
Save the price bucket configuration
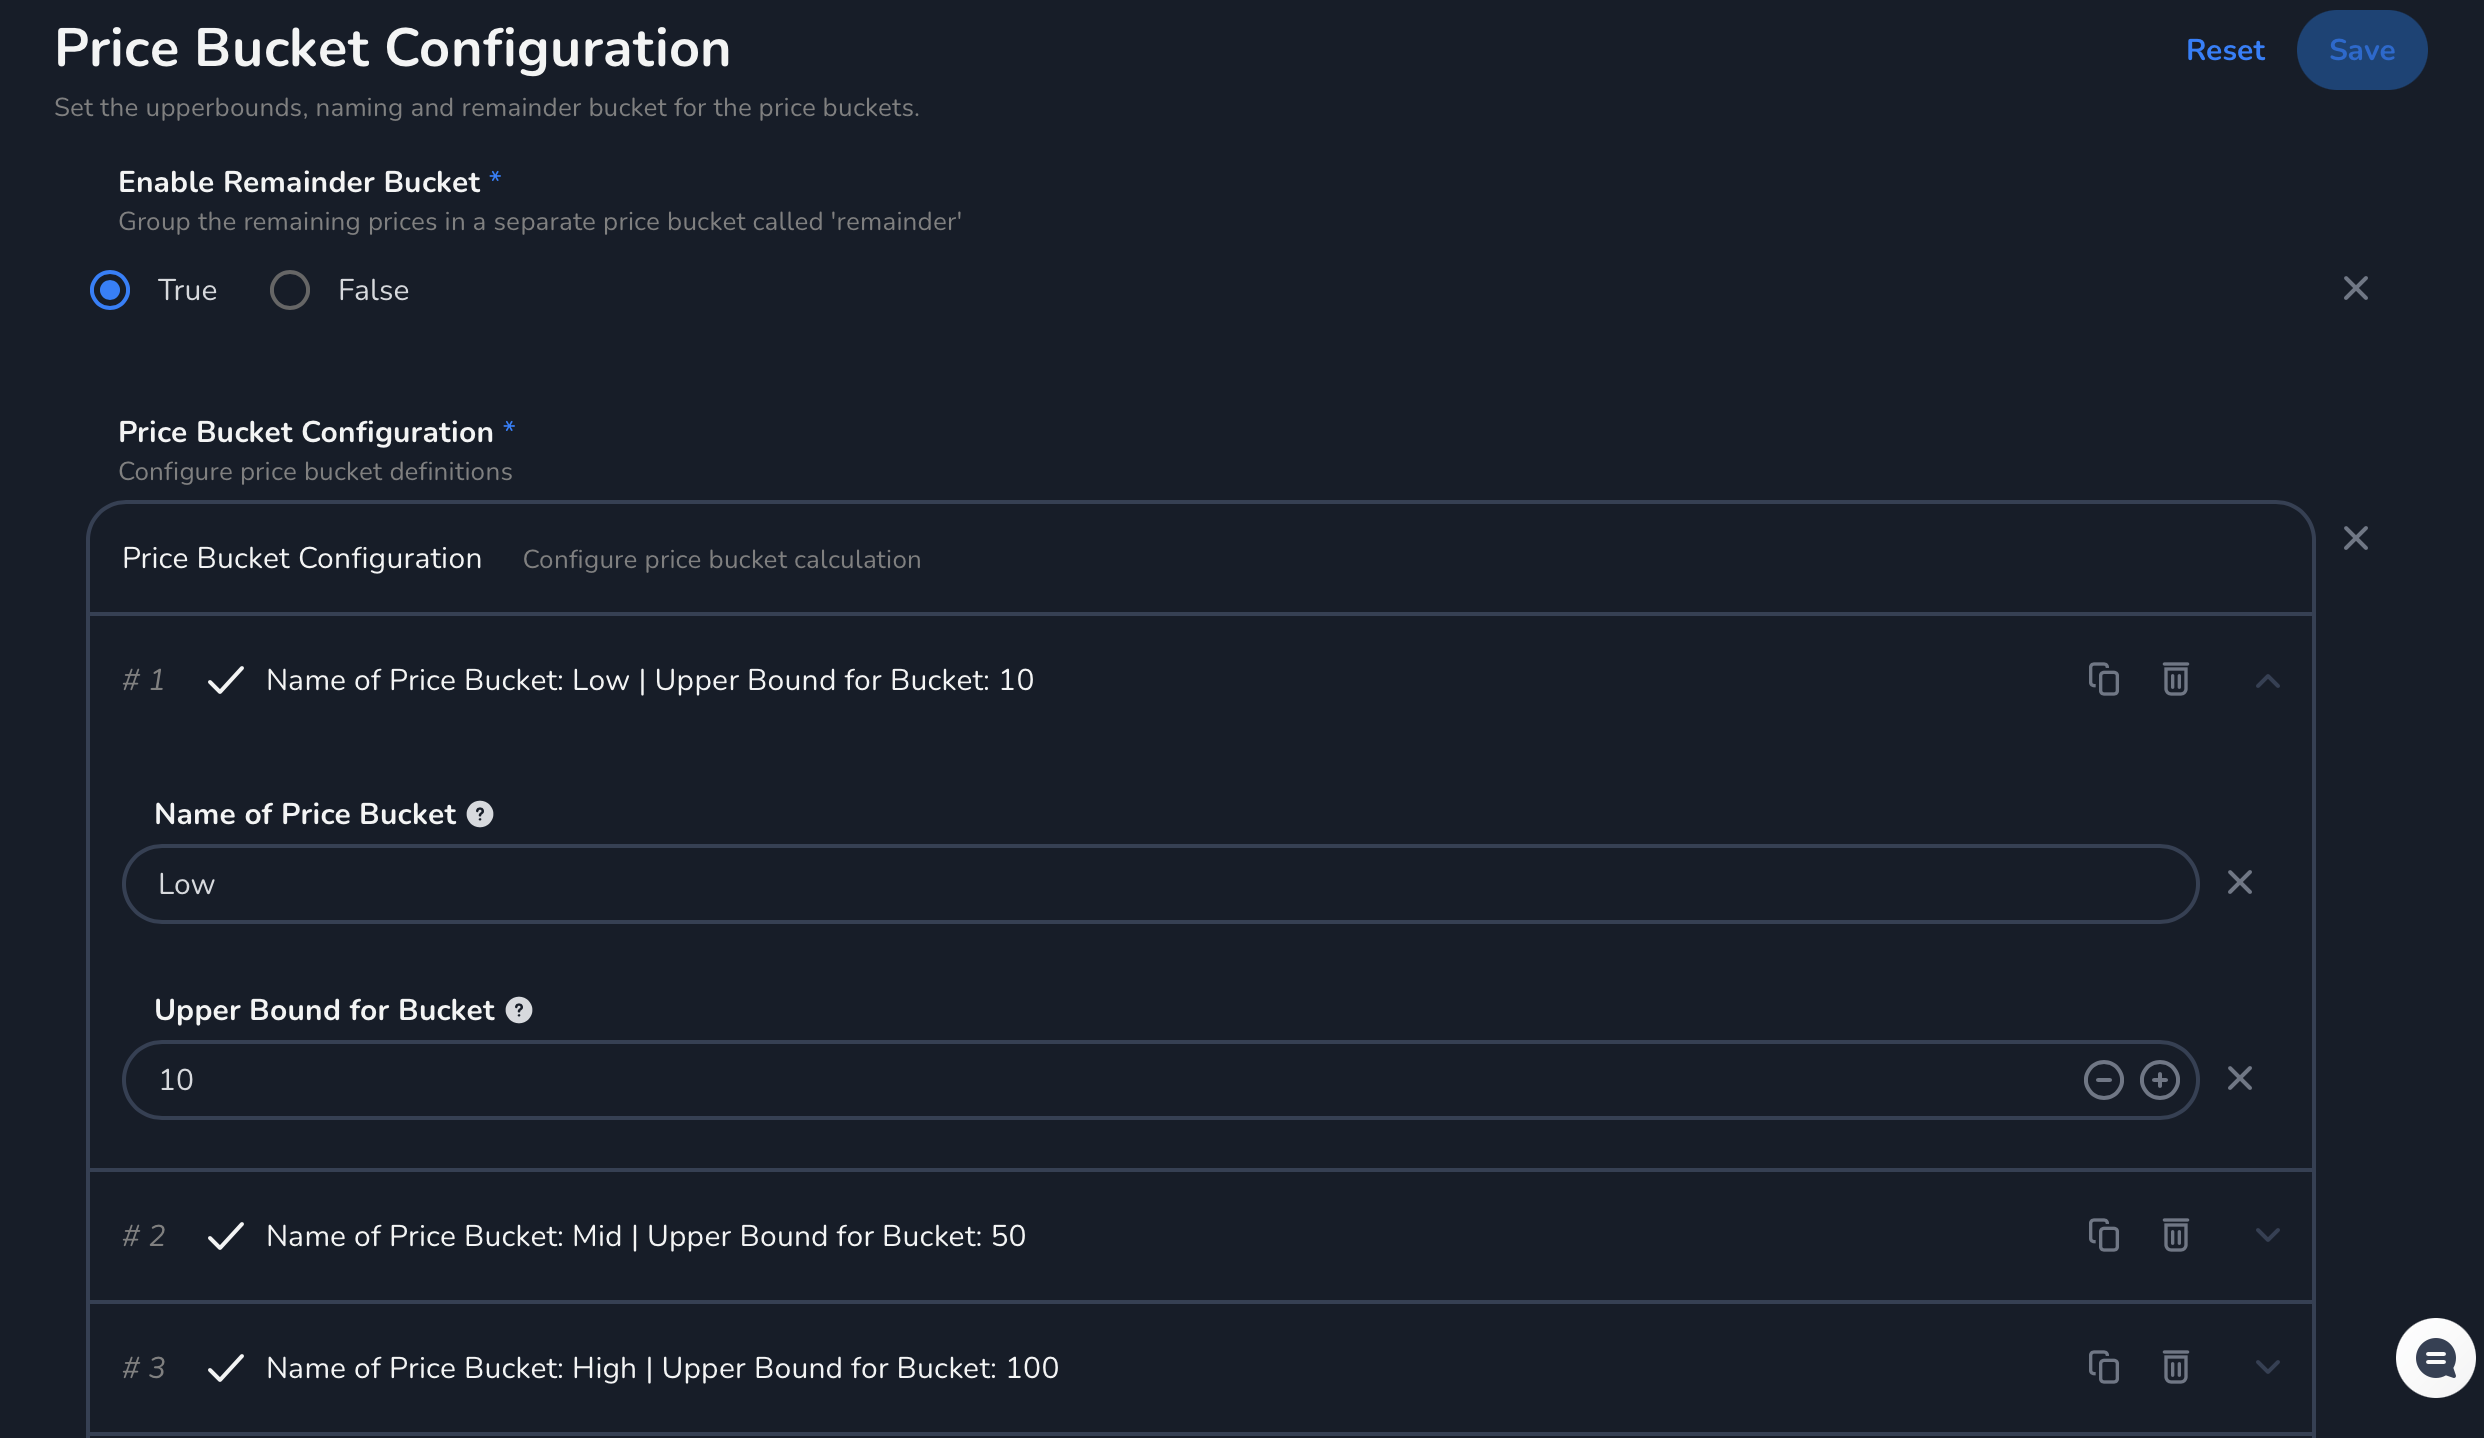(x=2361, y=50)
